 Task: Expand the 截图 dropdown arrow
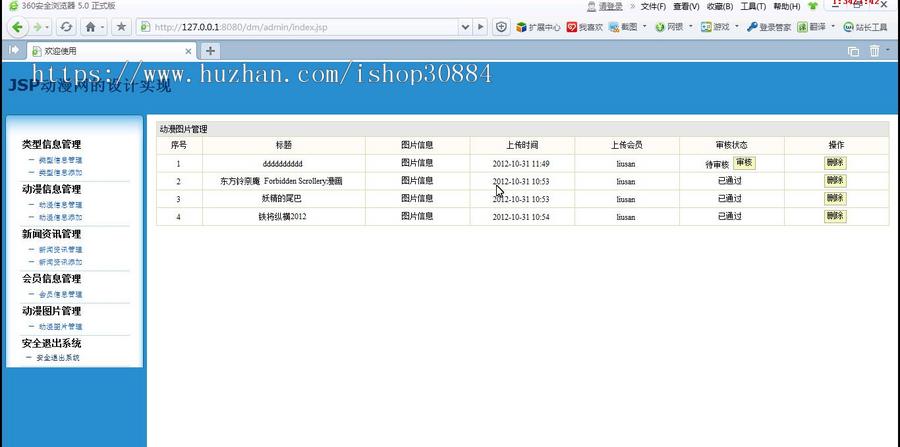(x=645, y=26)
